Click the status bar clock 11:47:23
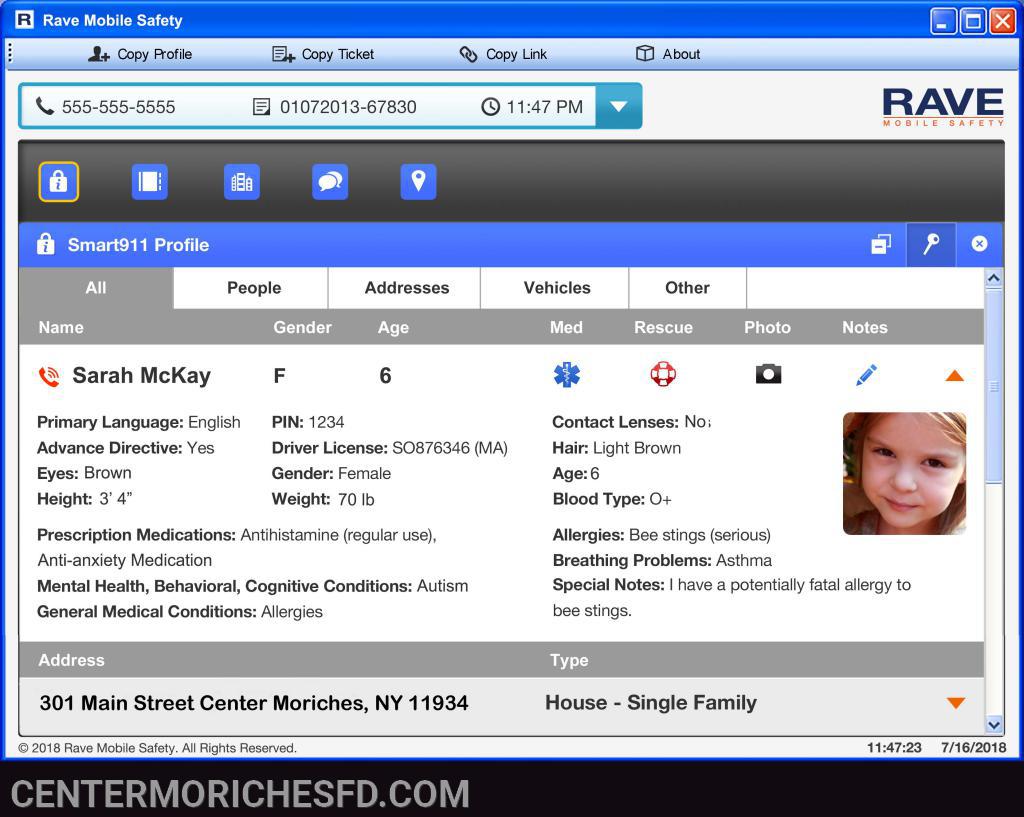 tap(894, 748)
